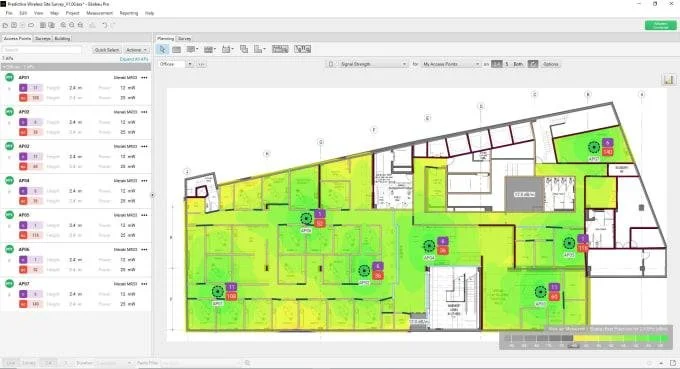
Task: Click the last icon in planning toolbar
Action: pos(303,49)
